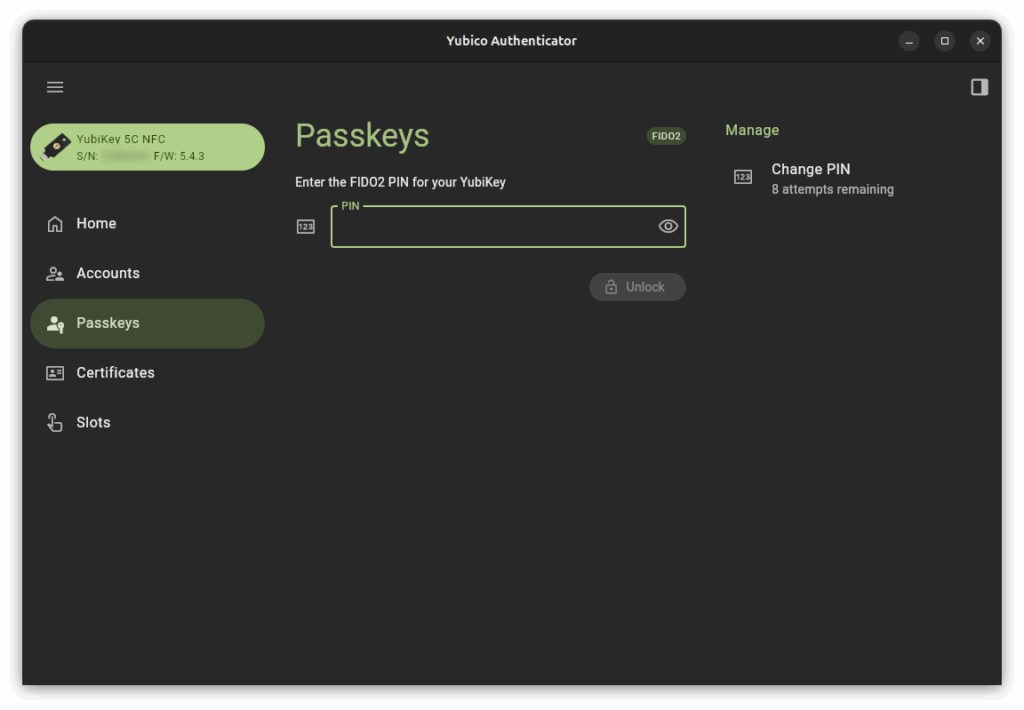Select the Passkeys tab in sidebar
The image size is (1024, 710).
[x=147, y=323]
